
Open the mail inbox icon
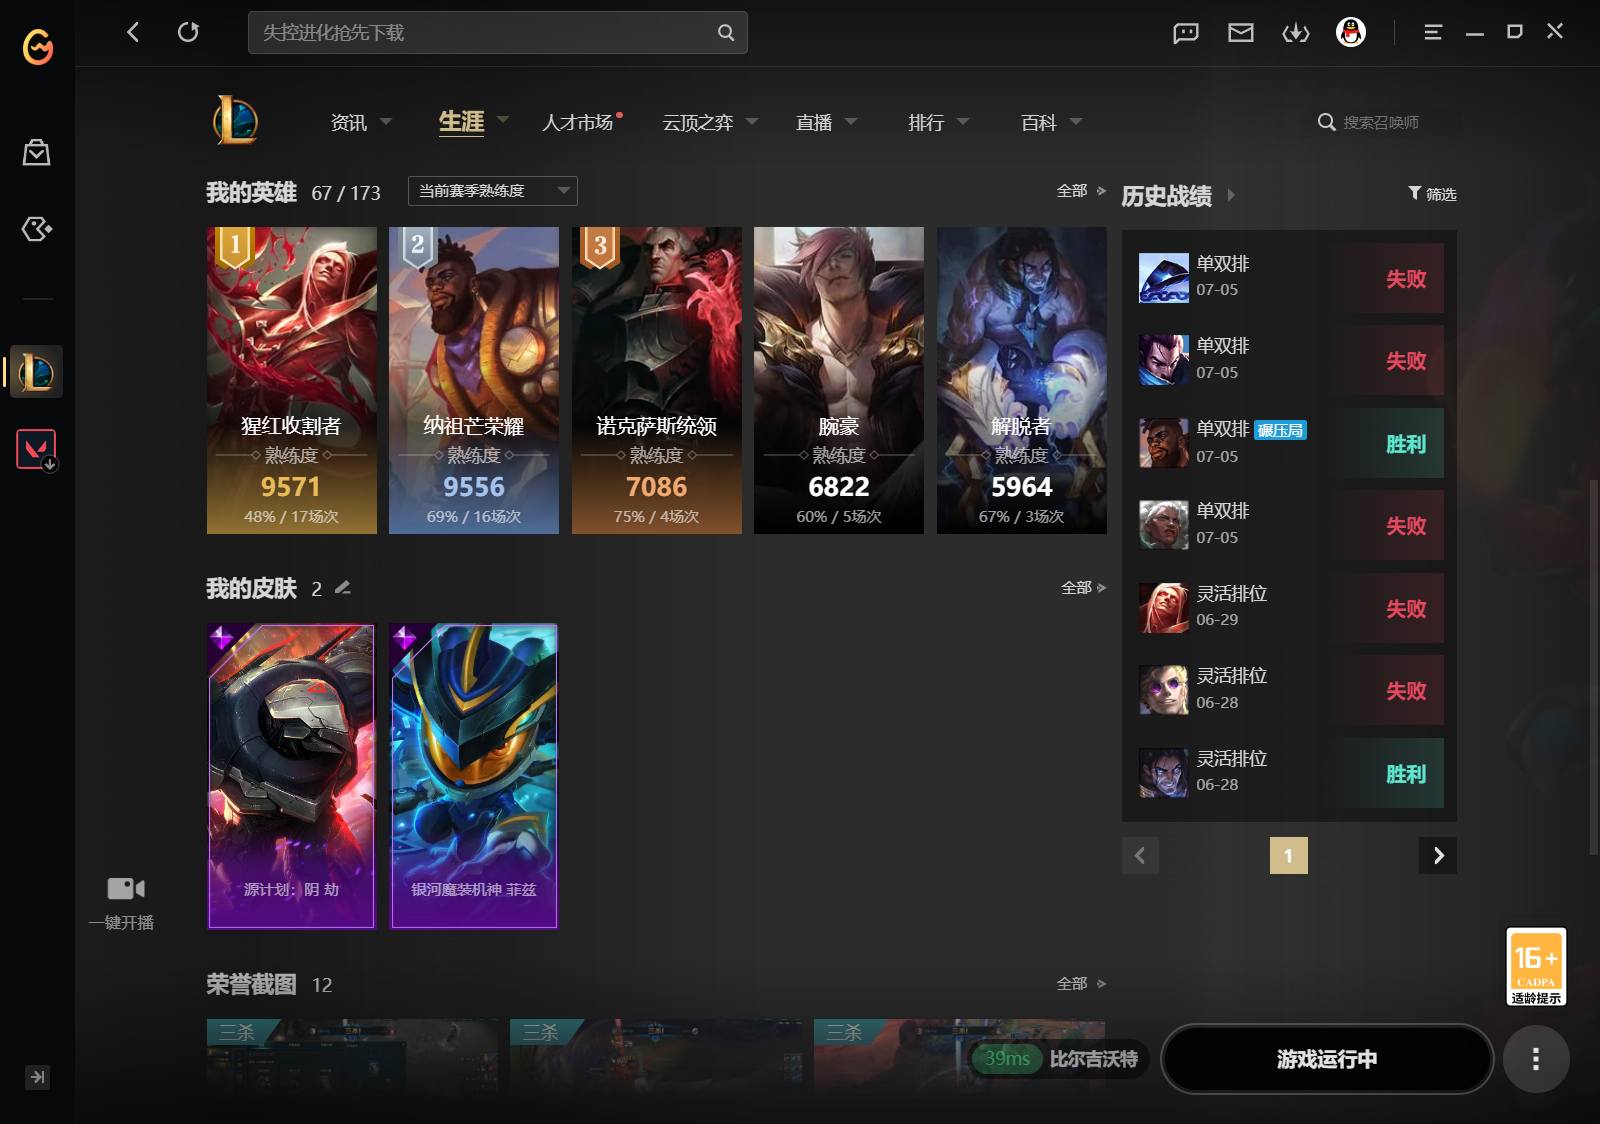click(1241, 33)
